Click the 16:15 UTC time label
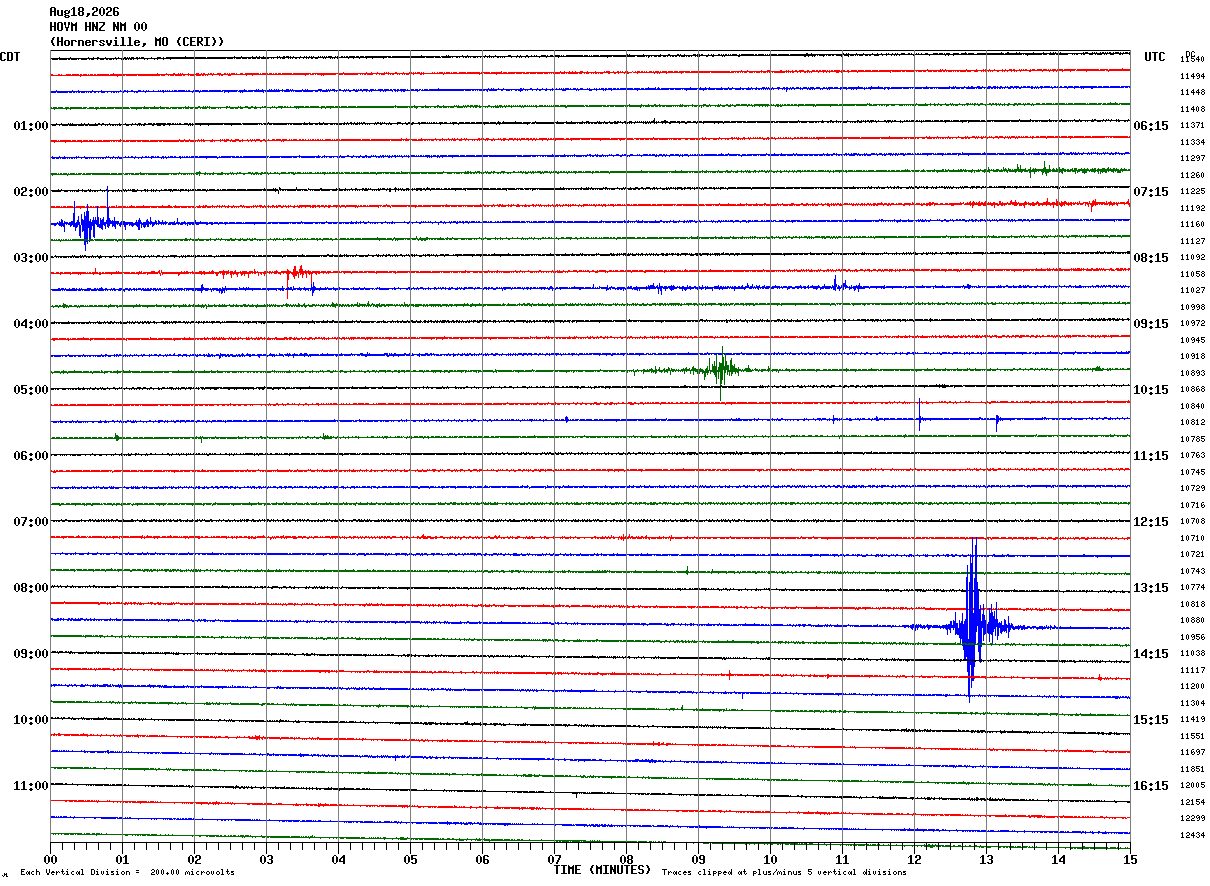Image resolution: width=1210 pixels, height=886 pixels. (x=1150, y=786)
